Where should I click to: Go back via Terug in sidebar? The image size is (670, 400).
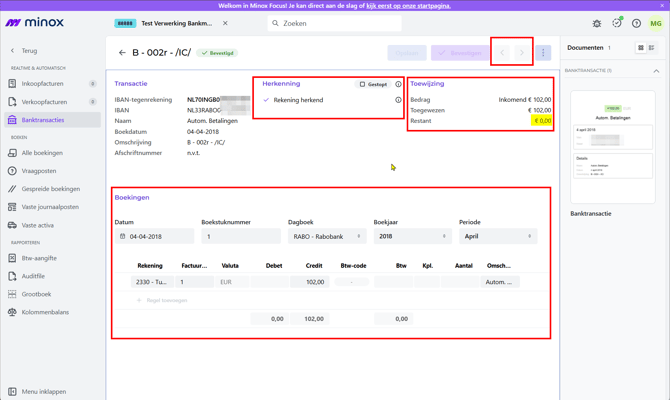pos(25,50)
